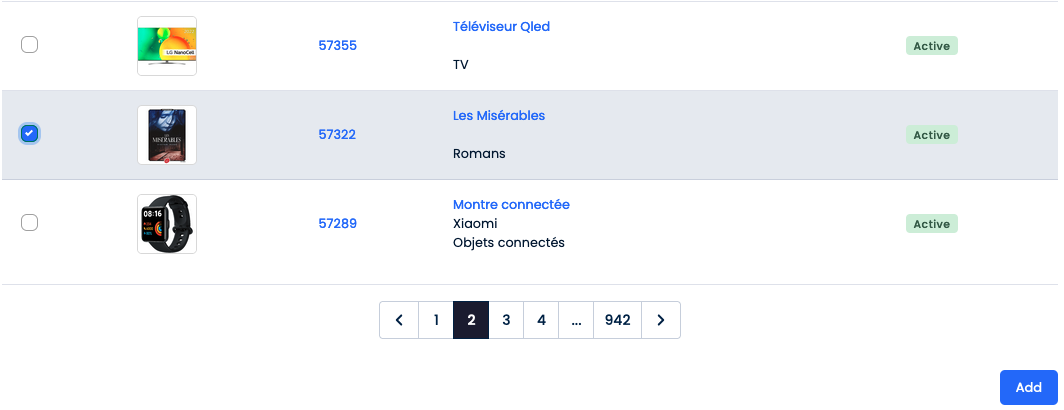Go to next page using right chevron
The height and width of the screenshot is (410, 1064).
(x=661, y=320)
